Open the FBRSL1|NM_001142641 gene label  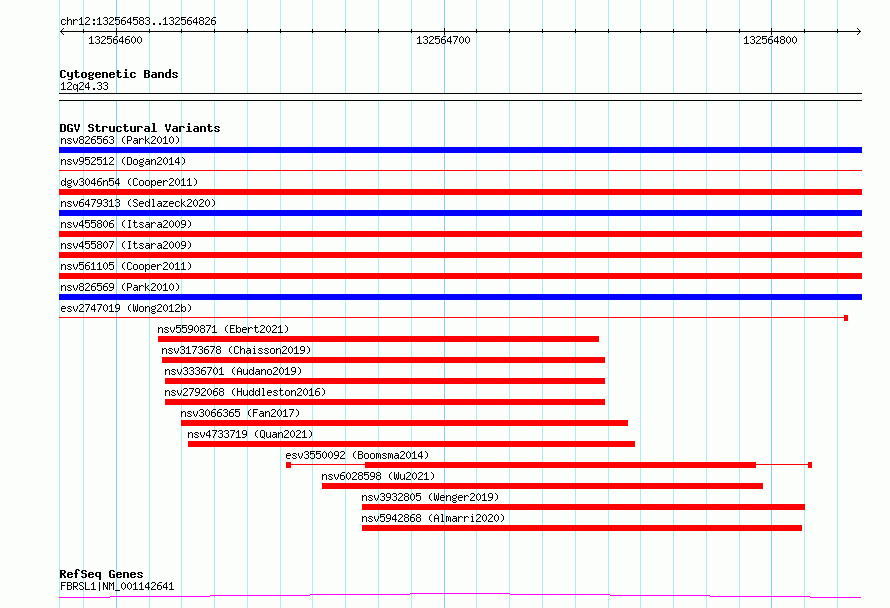coord(117,586)
